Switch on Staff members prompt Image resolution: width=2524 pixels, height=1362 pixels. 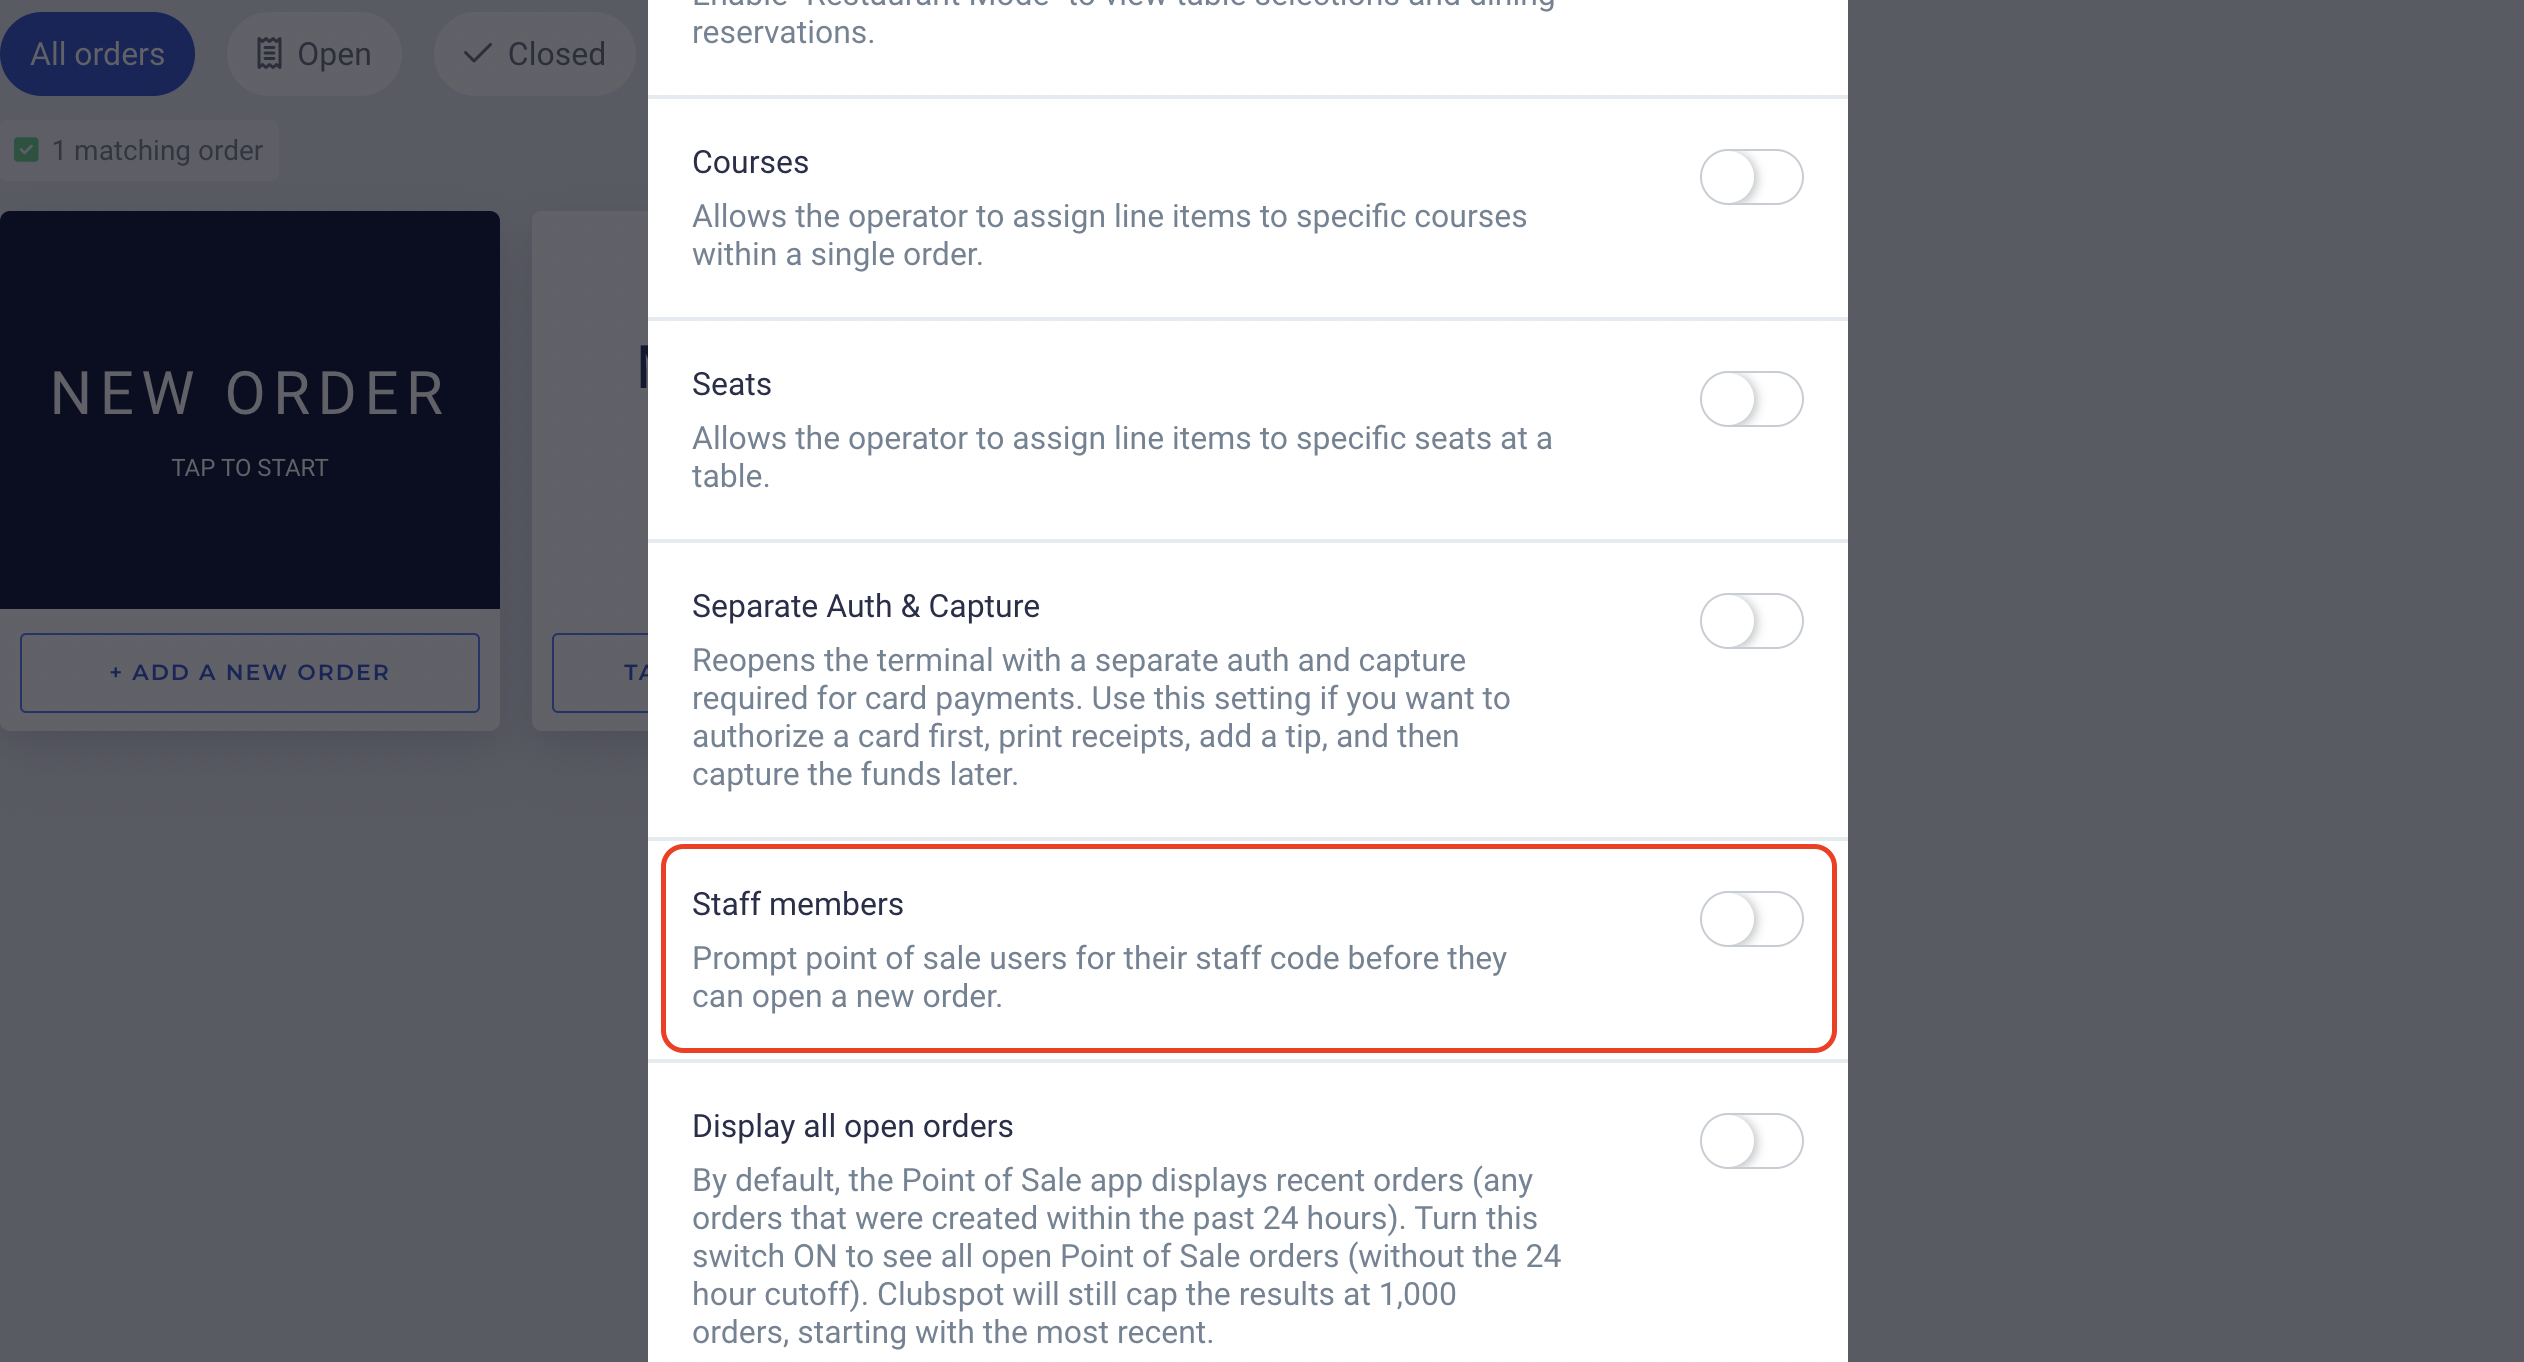(x=1751, y=919)
